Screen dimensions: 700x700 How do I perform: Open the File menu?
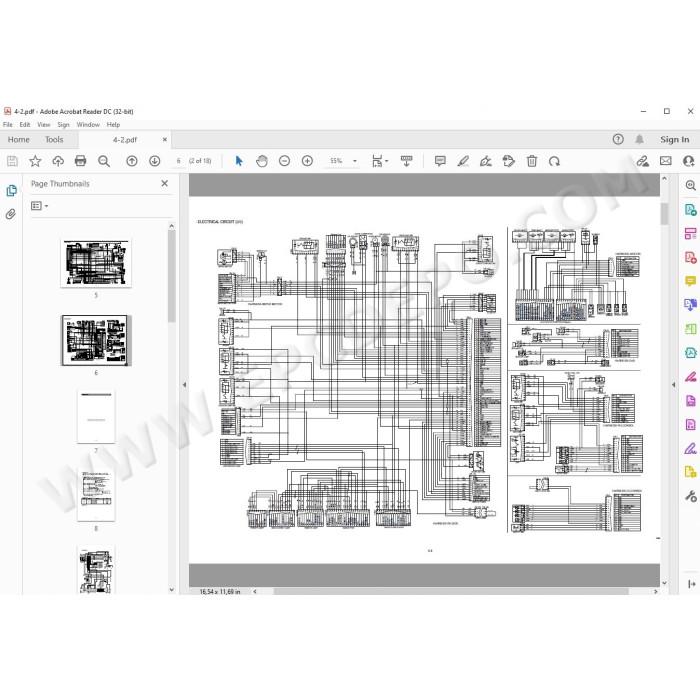[x=8, y=125]
